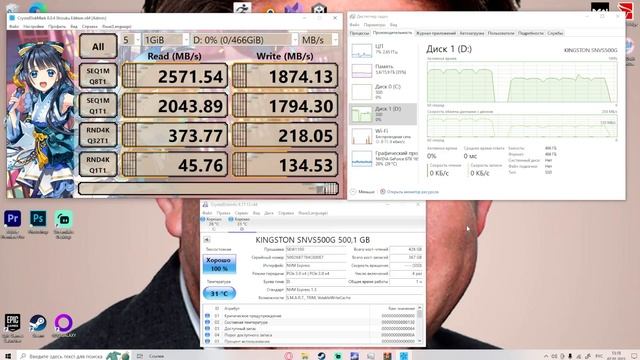This screenshot has height=360, width=640.
Task: Open the Epic Games Launcher desktop icon
Action: click(x=13, y=327)
